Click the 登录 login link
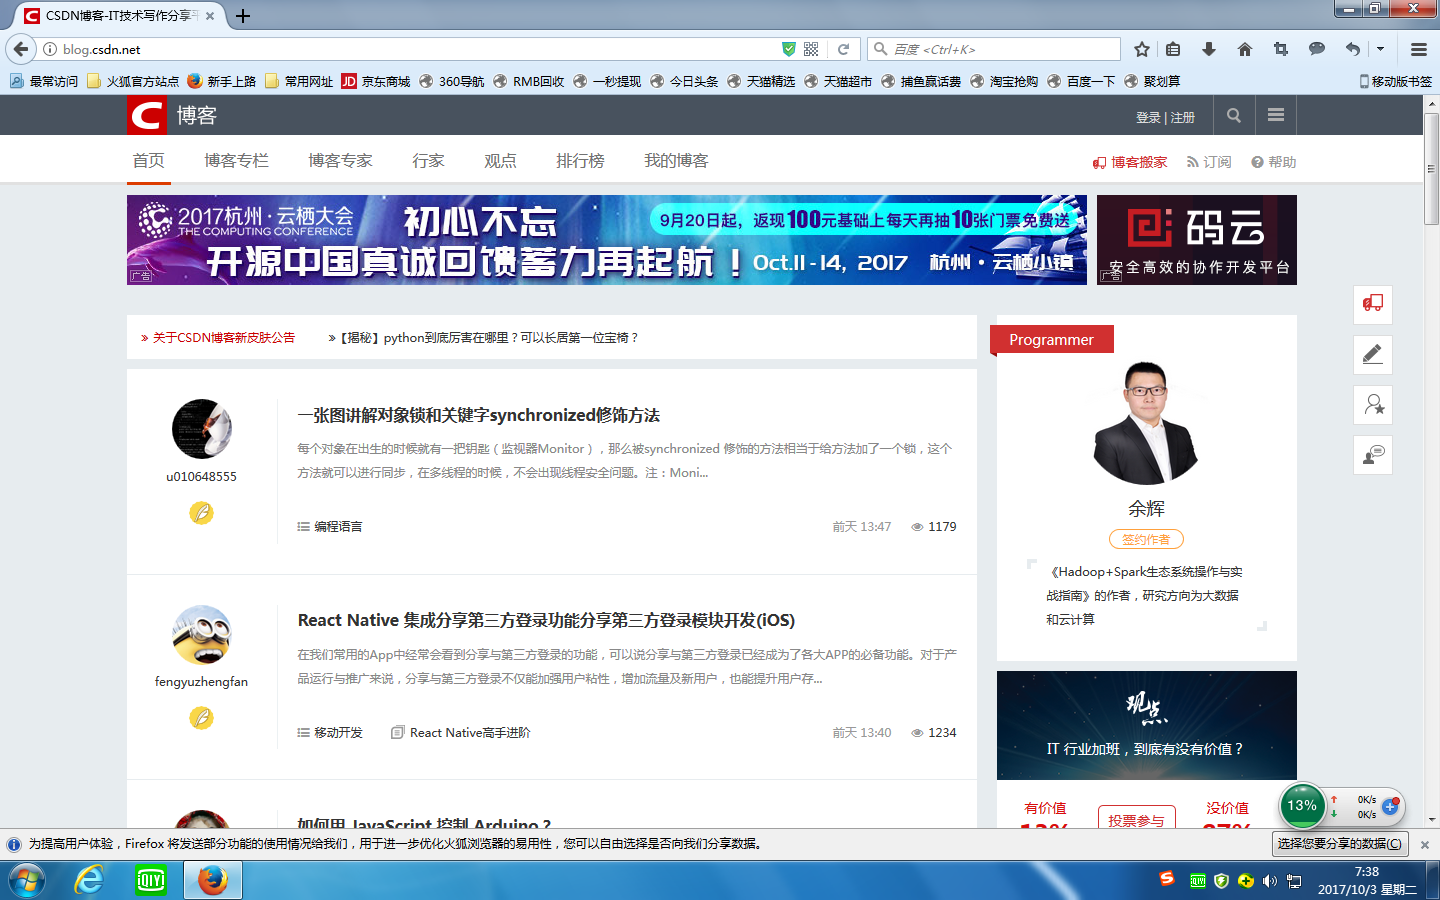The height and width of the screenshot is (900, 1440). pos(1148,117)
